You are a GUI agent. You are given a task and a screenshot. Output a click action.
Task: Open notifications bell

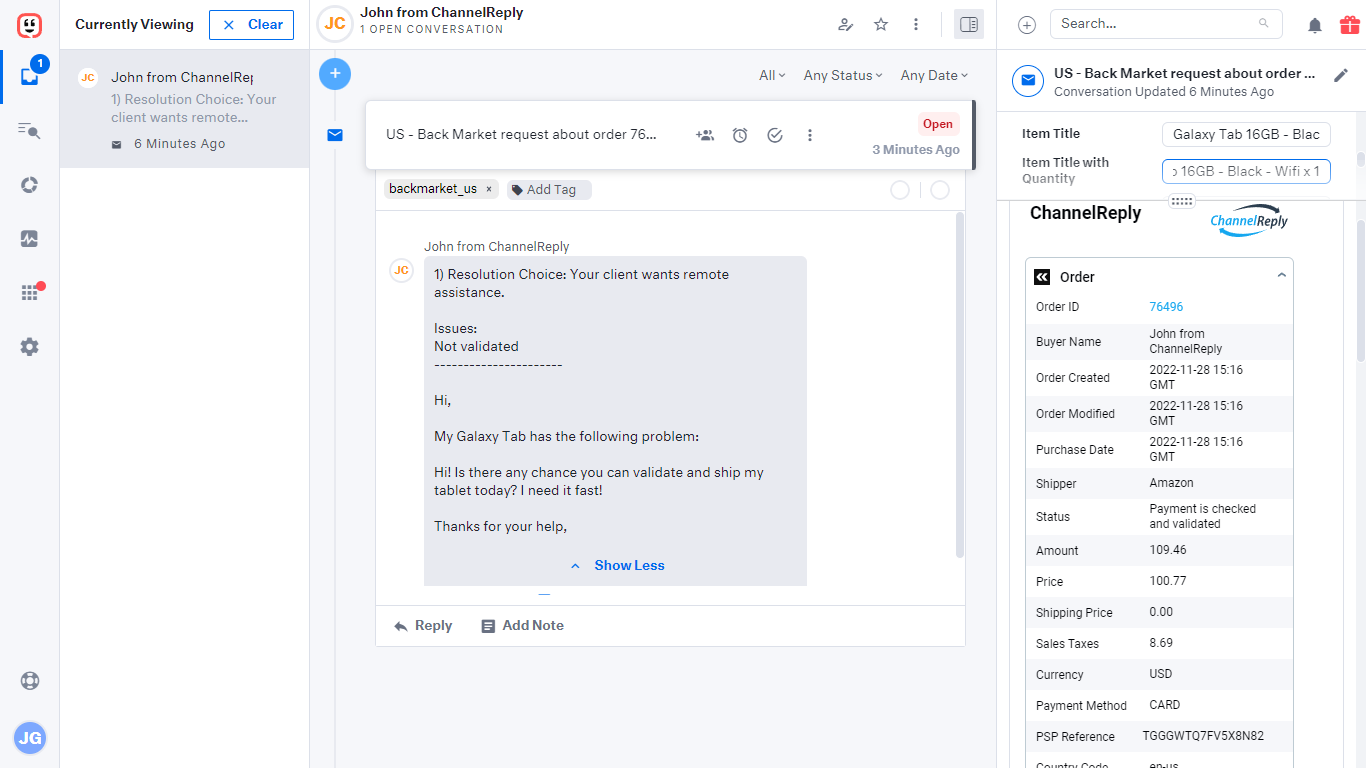pyautogui.click(x=1315, y=25)
